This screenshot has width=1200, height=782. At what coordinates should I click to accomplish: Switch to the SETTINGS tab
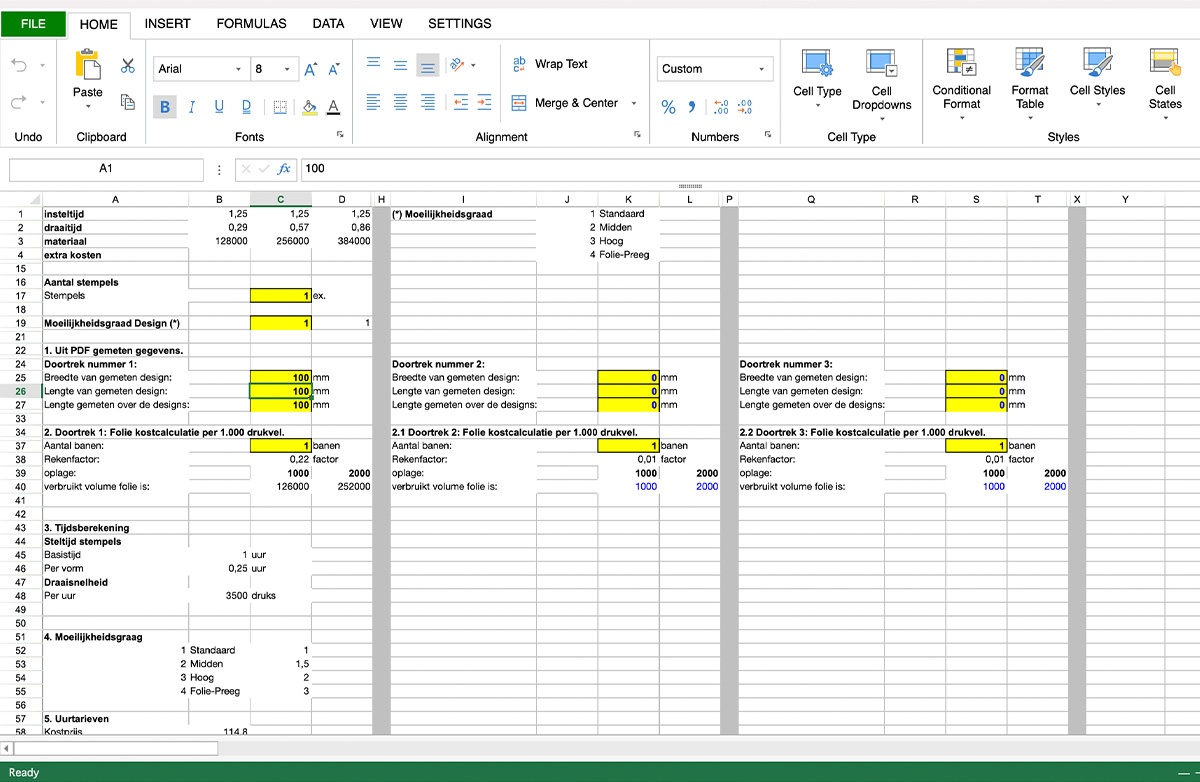tap(460, 23)
